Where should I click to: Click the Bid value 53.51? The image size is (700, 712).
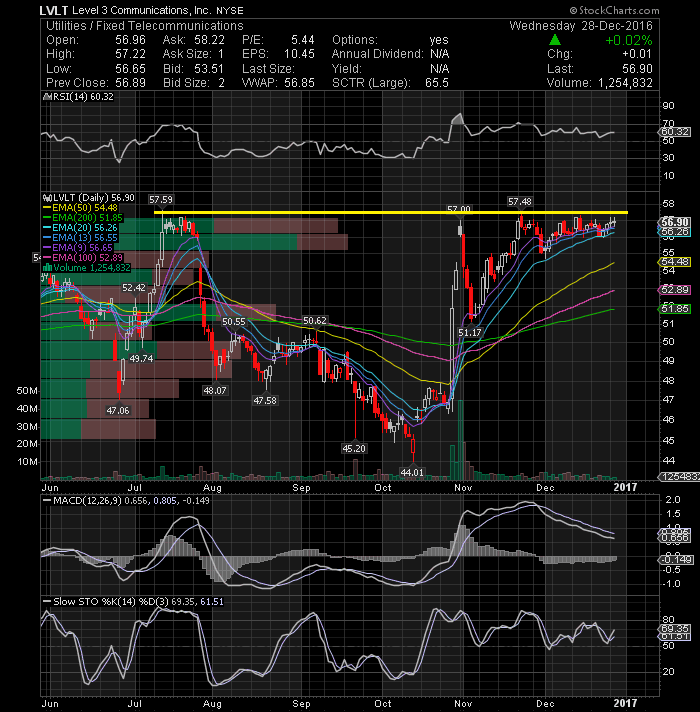click(209, 69)
